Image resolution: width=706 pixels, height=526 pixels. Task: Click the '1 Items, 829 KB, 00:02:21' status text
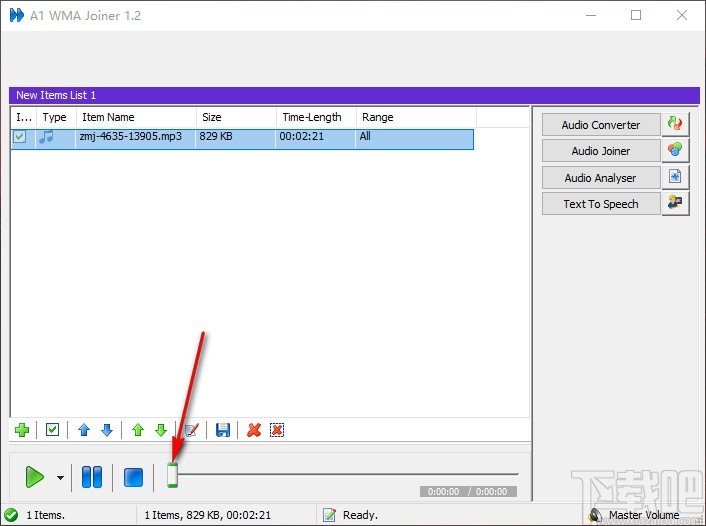pyautogui.click(x=208, y=515)
